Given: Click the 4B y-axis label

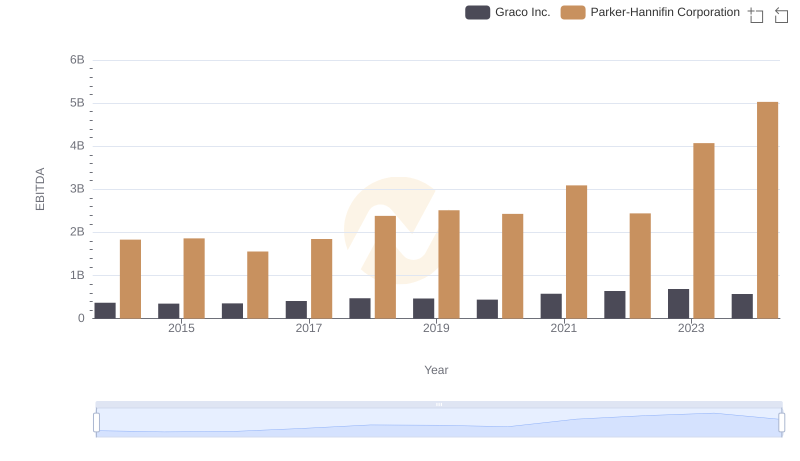Looking at the screenshot, I should (77, 146).
